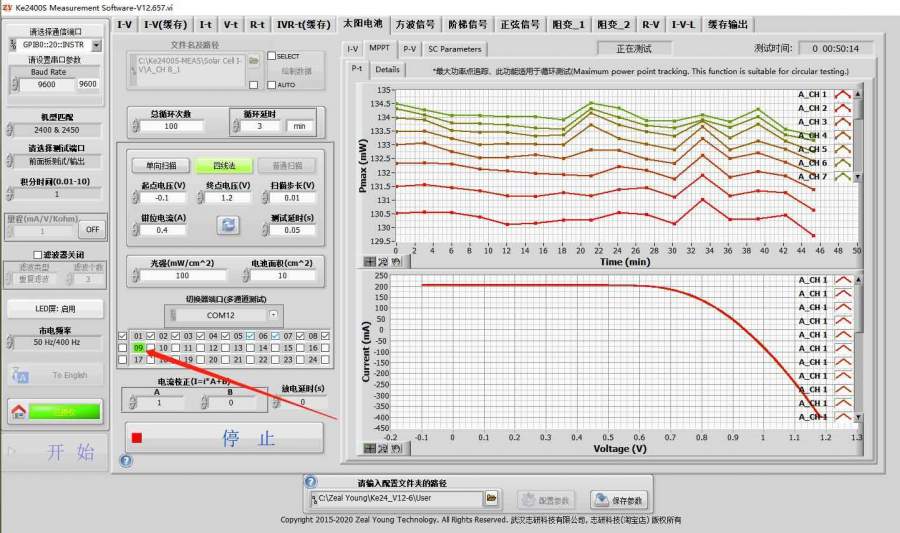Click A_CH 2 plot legend icon
Image resolution: width=900 pixels, height=533 pixels.
coord(843,108)
